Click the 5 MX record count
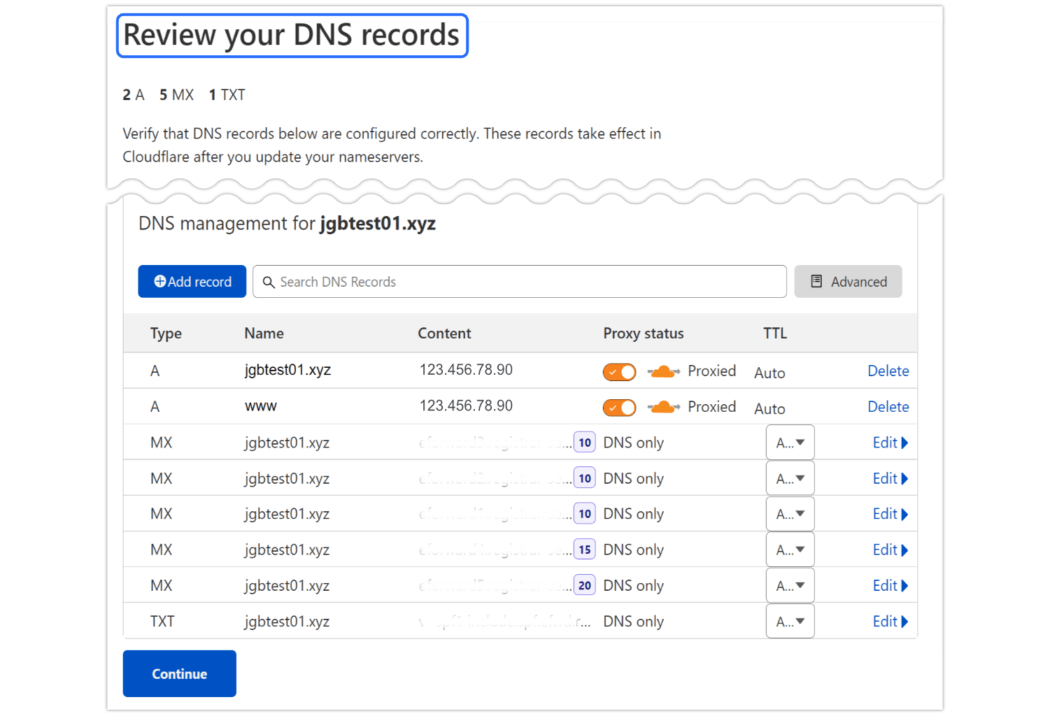1050x716 pixels. point(176,95)
